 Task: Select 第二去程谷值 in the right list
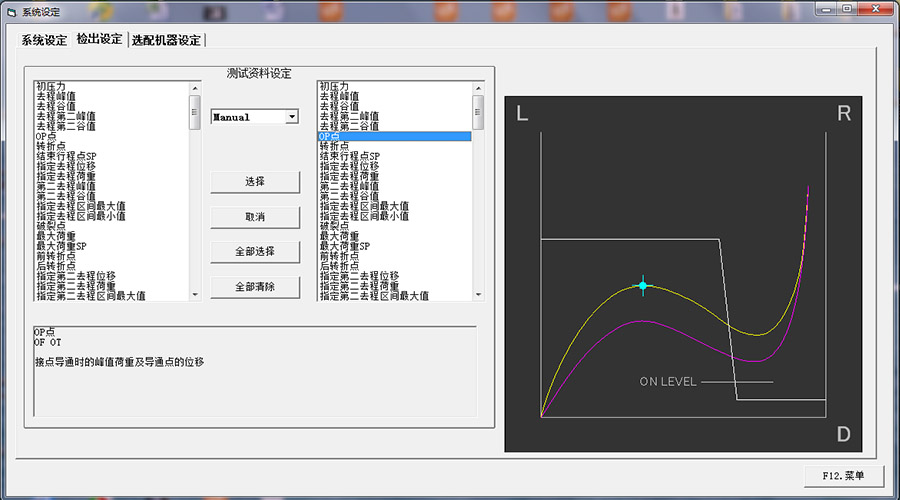(349, 196)
